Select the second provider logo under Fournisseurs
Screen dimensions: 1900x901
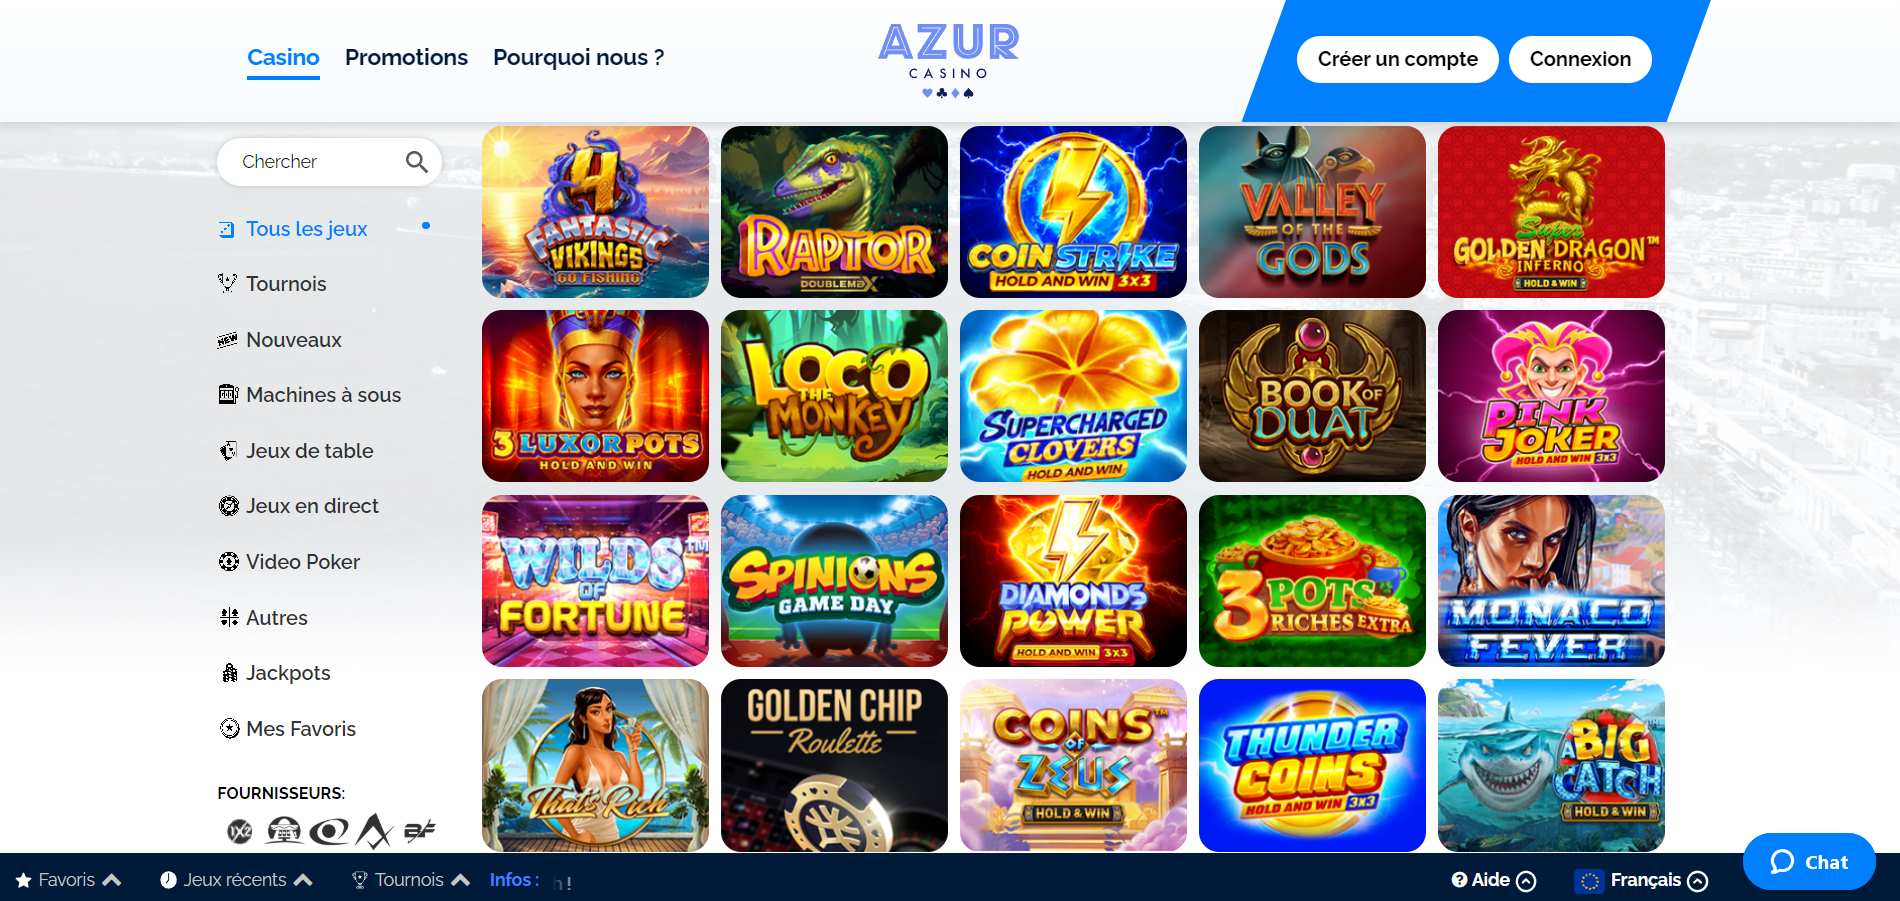click(x=284, y=830)
